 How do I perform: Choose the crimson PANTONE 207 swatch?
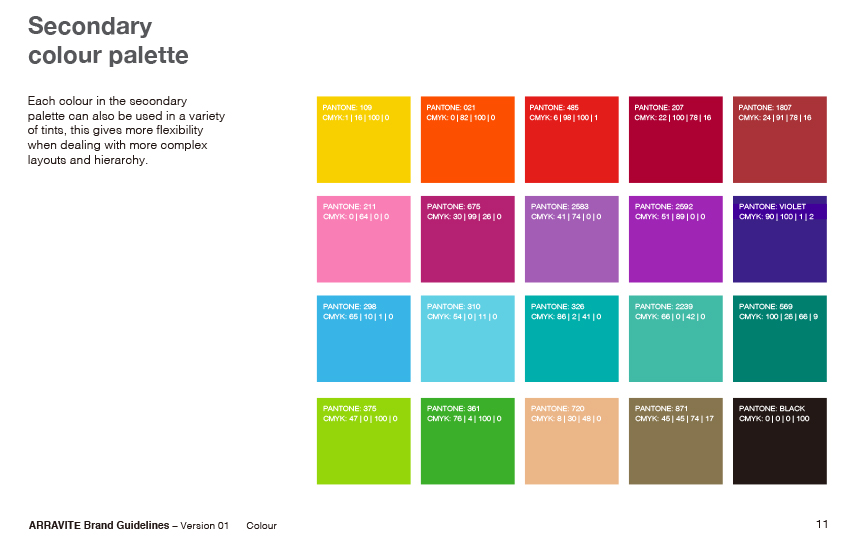675,140
